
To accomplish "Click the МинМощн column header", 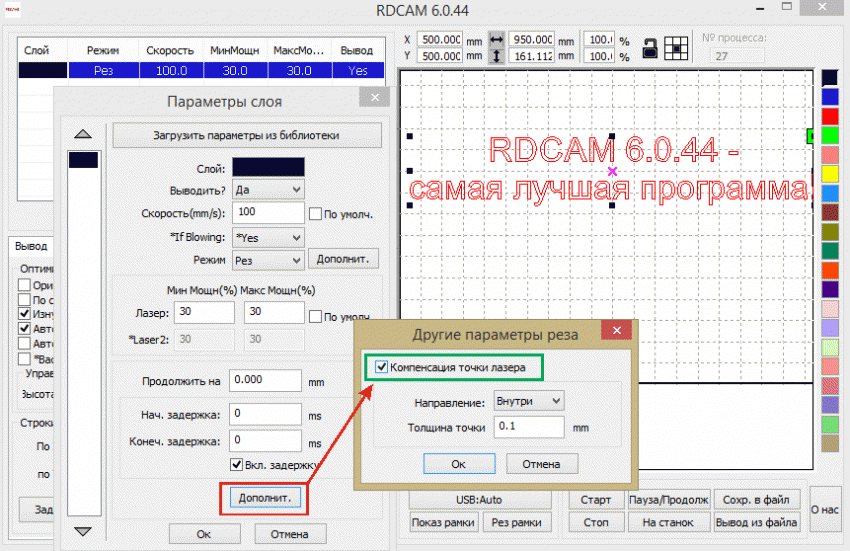I will coord(235,50).
